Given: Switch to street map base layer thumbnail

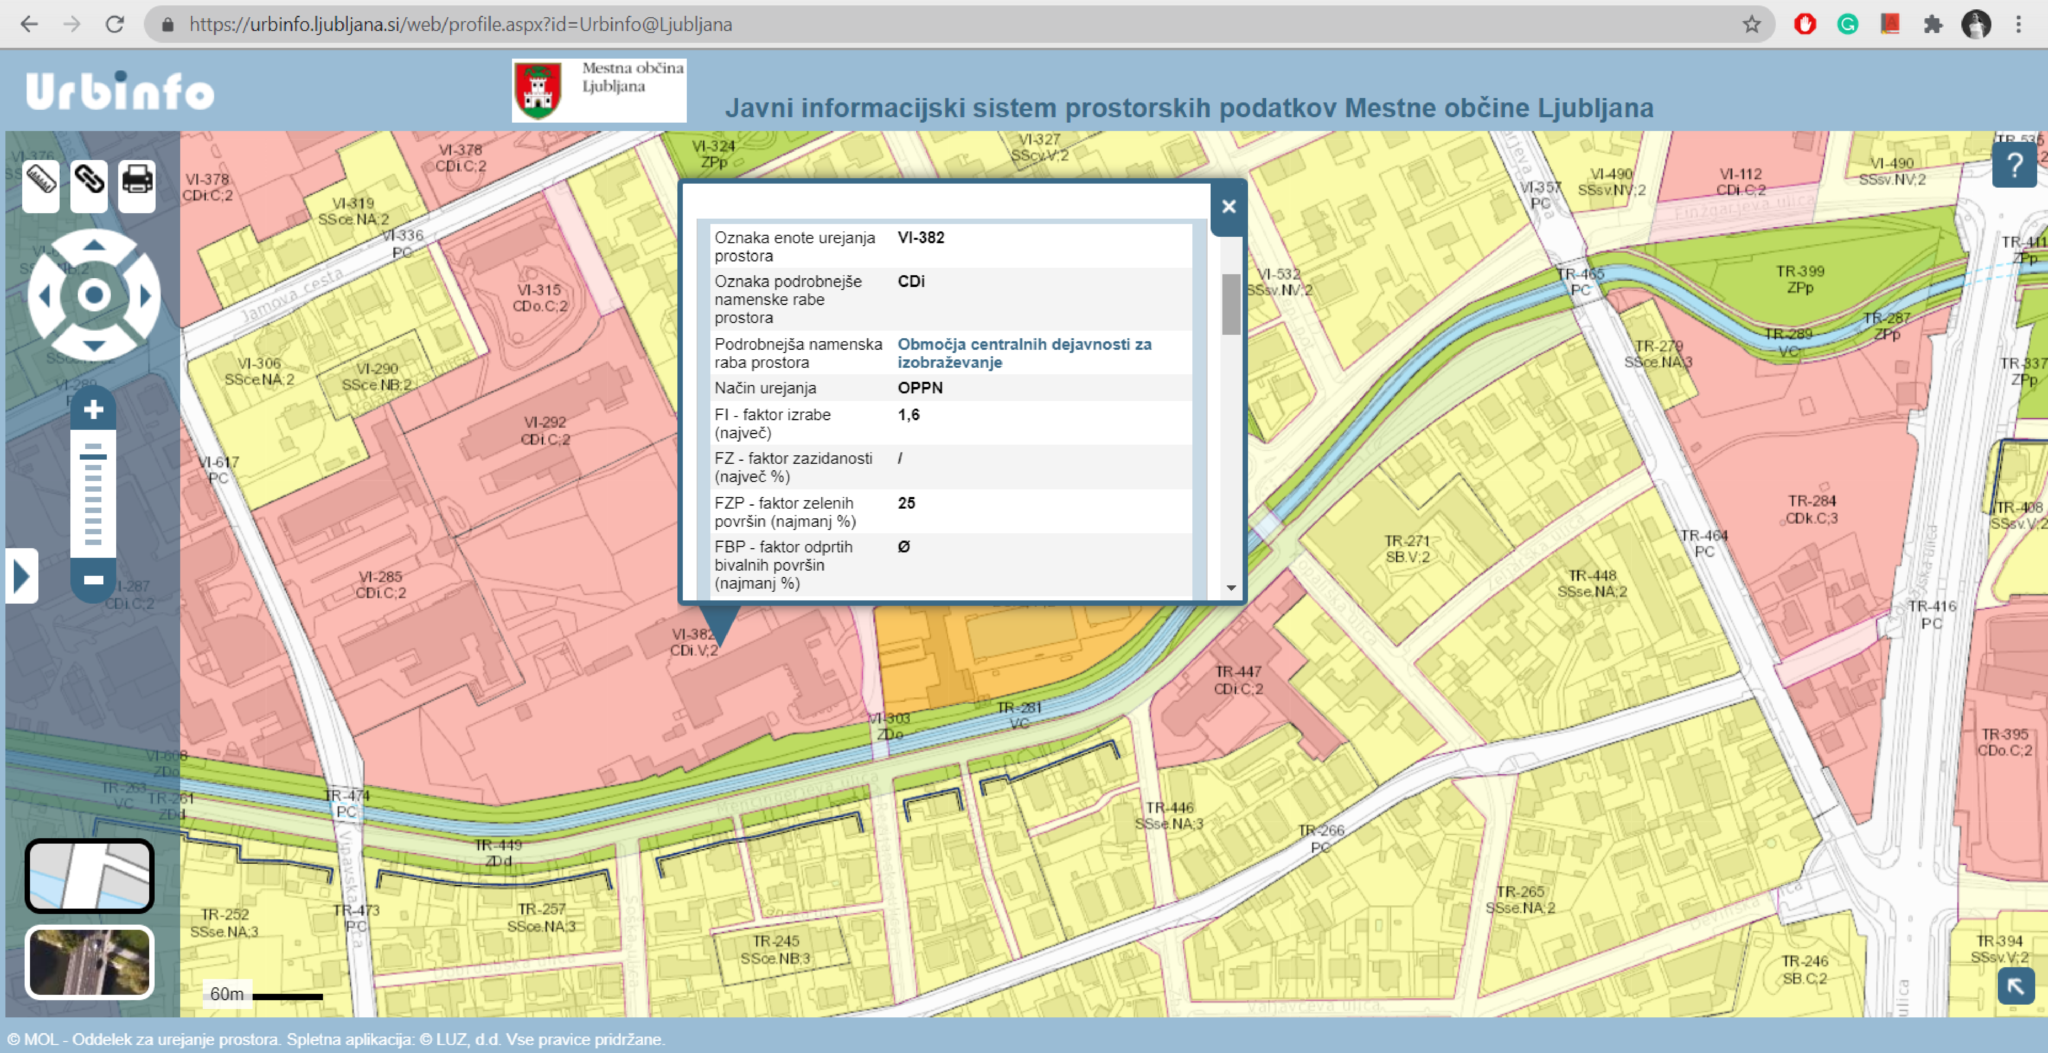Looking at the screenshot, I should tap(89, 876).
